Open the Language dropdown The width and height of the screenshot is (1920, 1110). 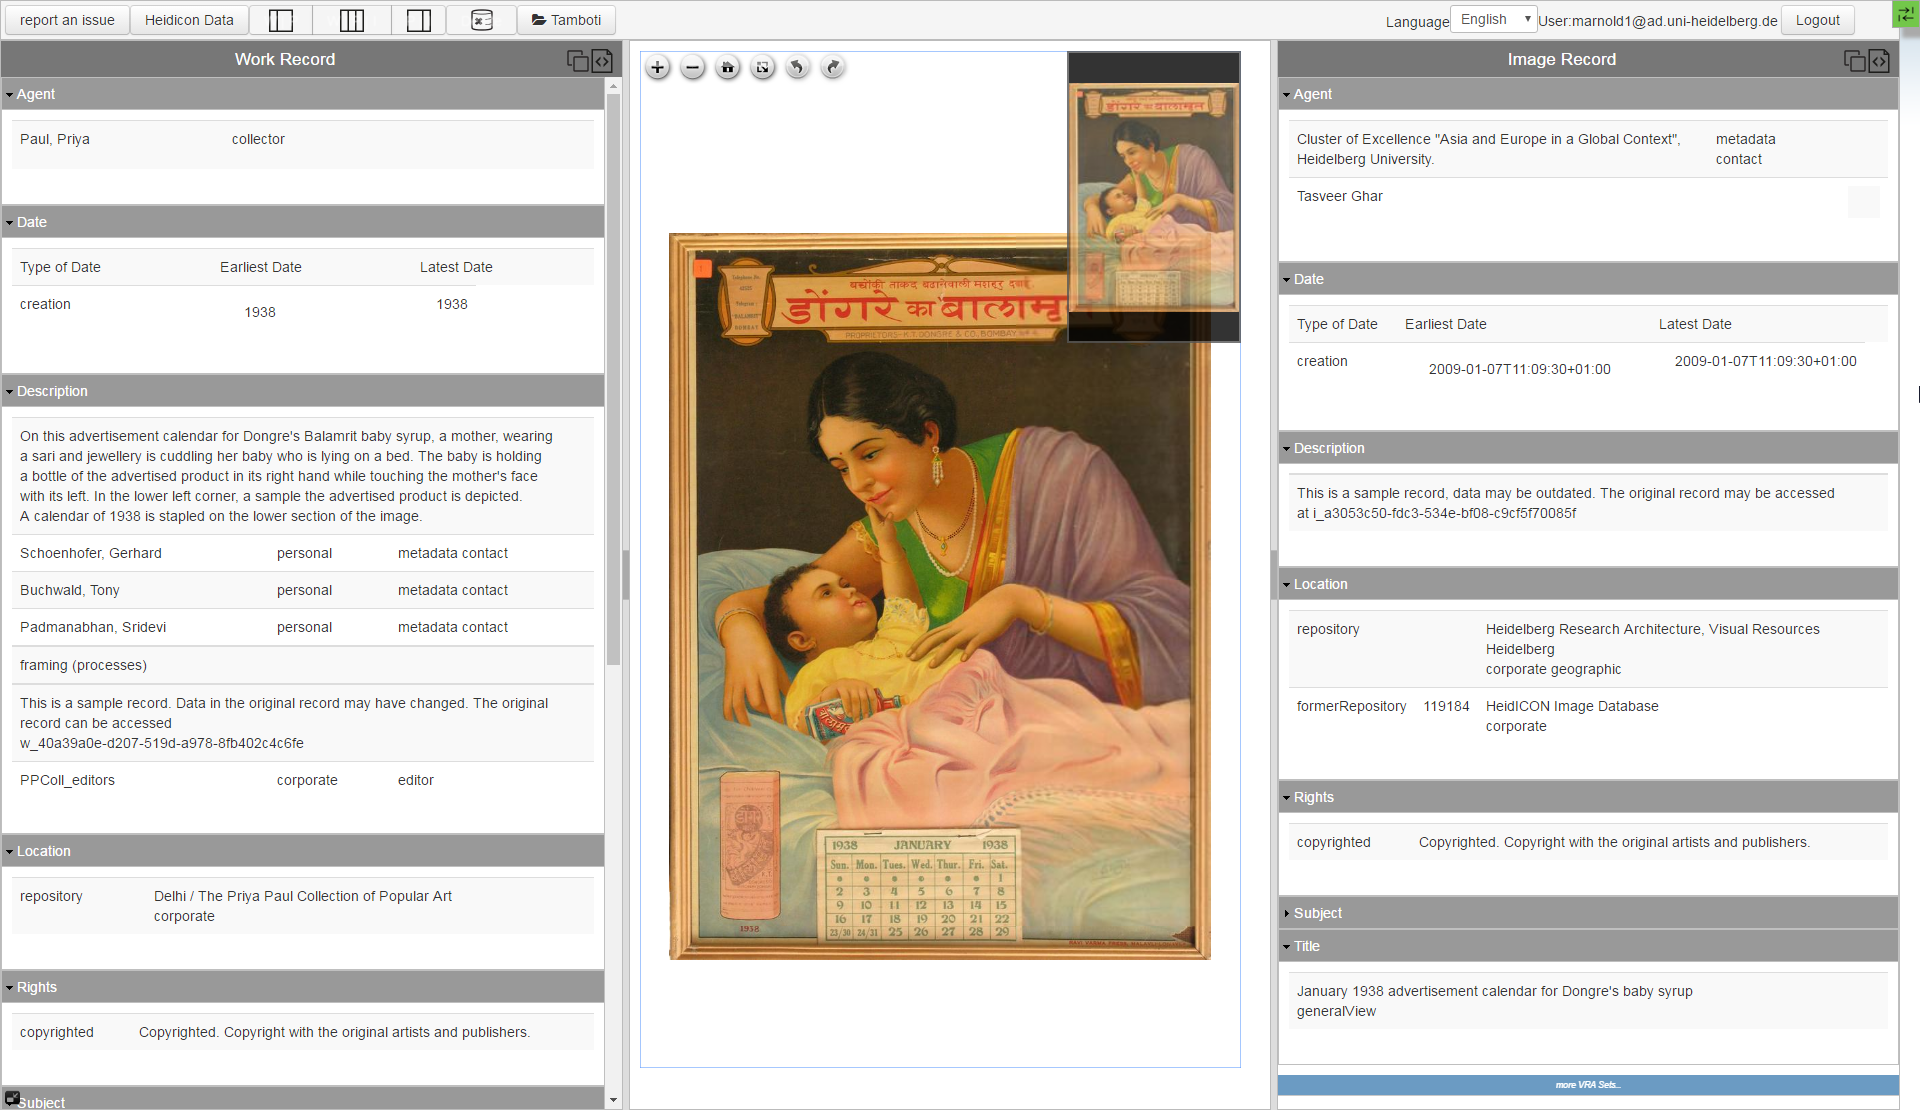pos(1493,20)
